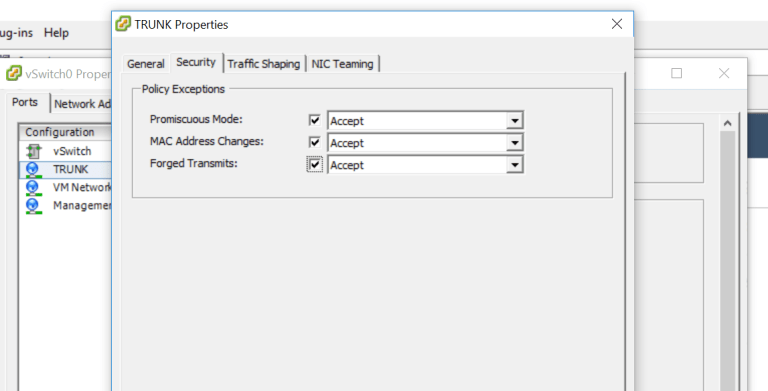Image resolution: width=768 pixels, height=391 pixels.
Task: Toggle the Forged Transmits checkbox
Action: [x=314, y=165]
